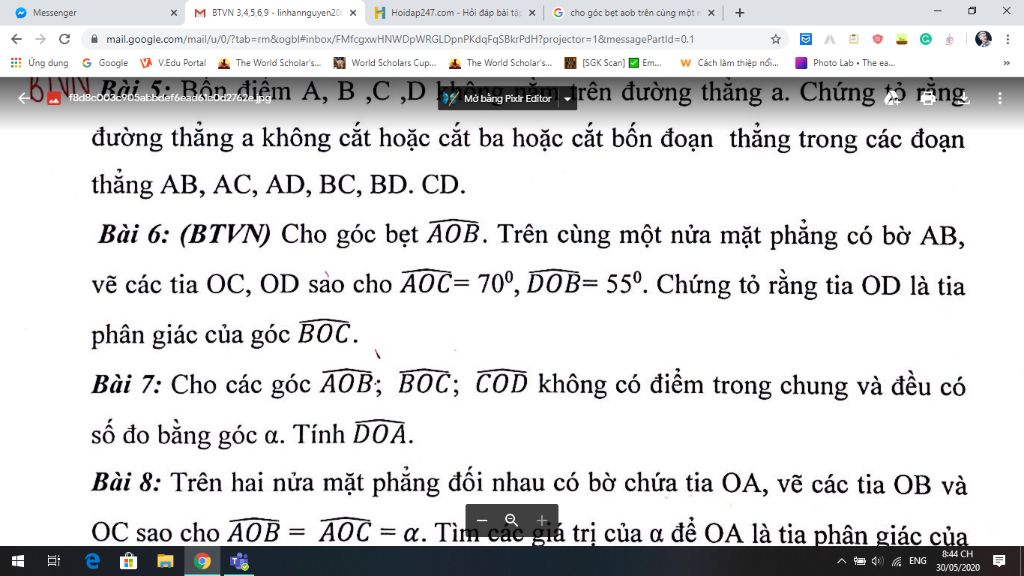Change the ENG input language
This screenshot has height=576, width=1024.
tap(918, 561)
